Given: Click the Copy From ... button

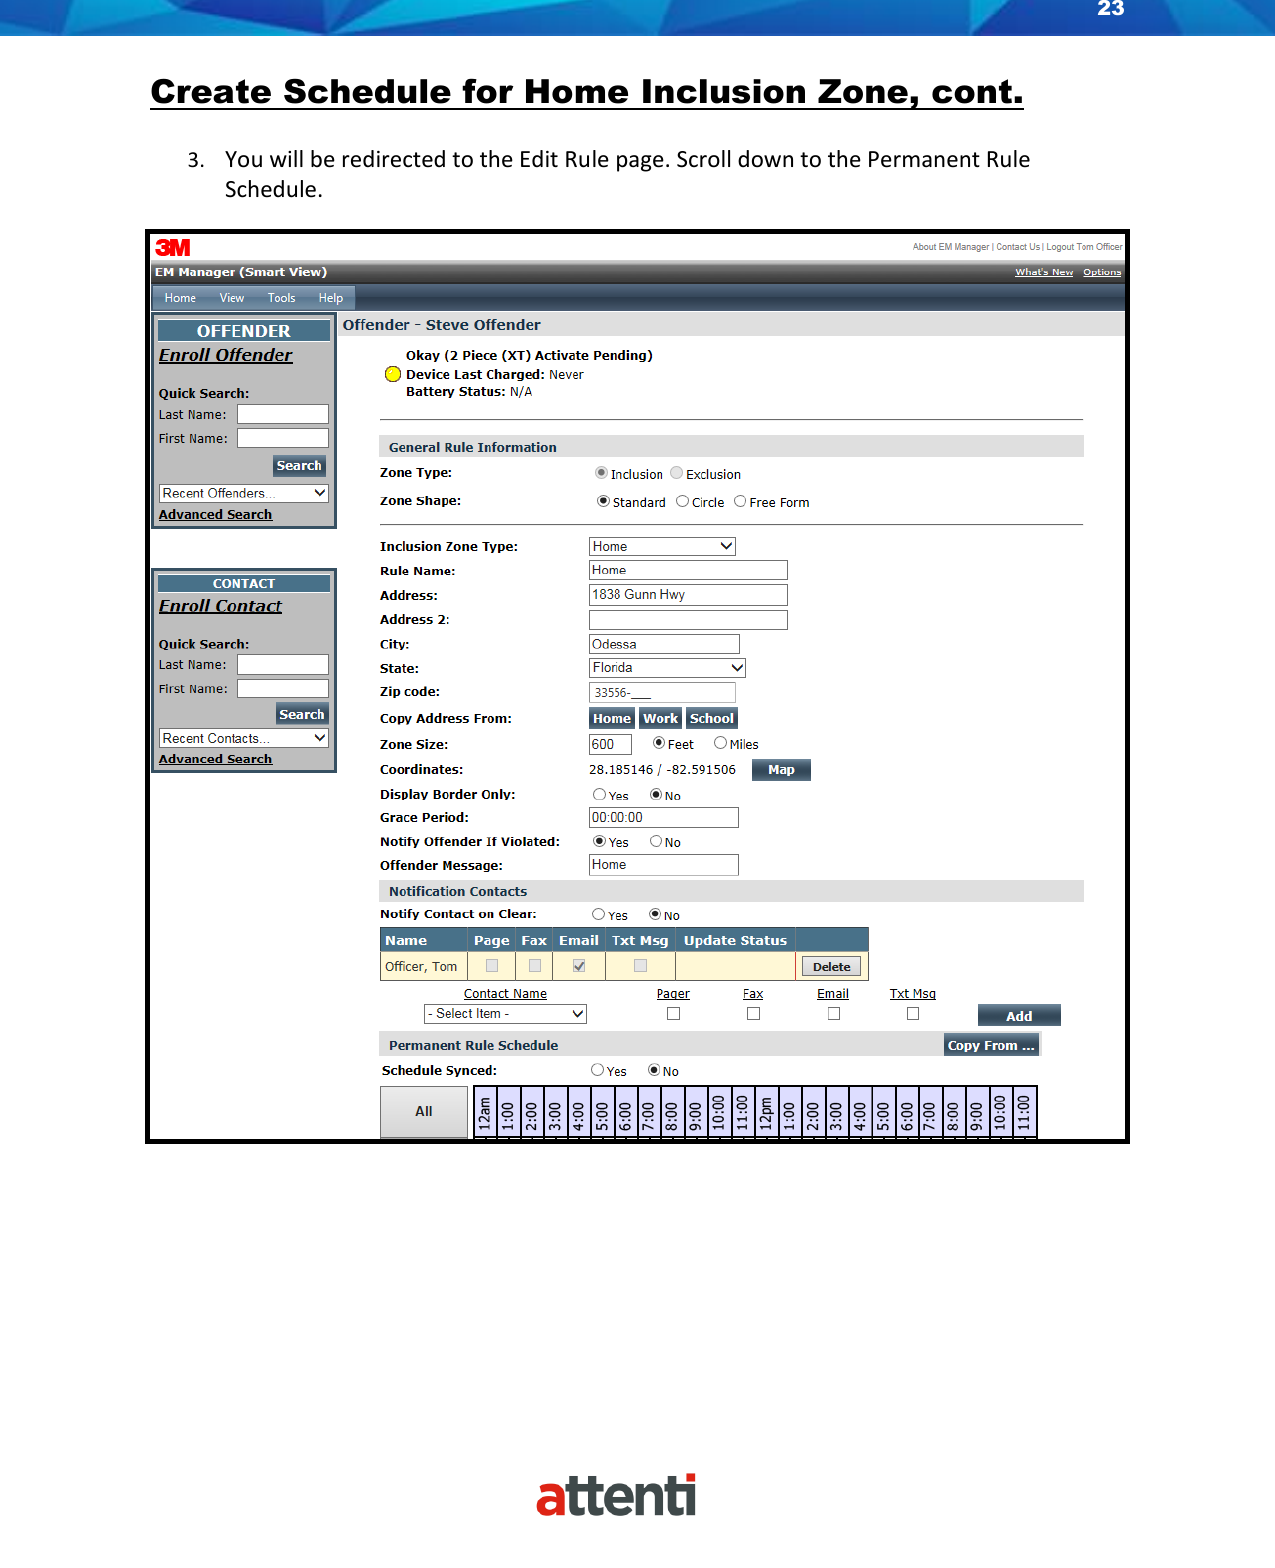Looking at the screenshot, I should [991, 1045].
